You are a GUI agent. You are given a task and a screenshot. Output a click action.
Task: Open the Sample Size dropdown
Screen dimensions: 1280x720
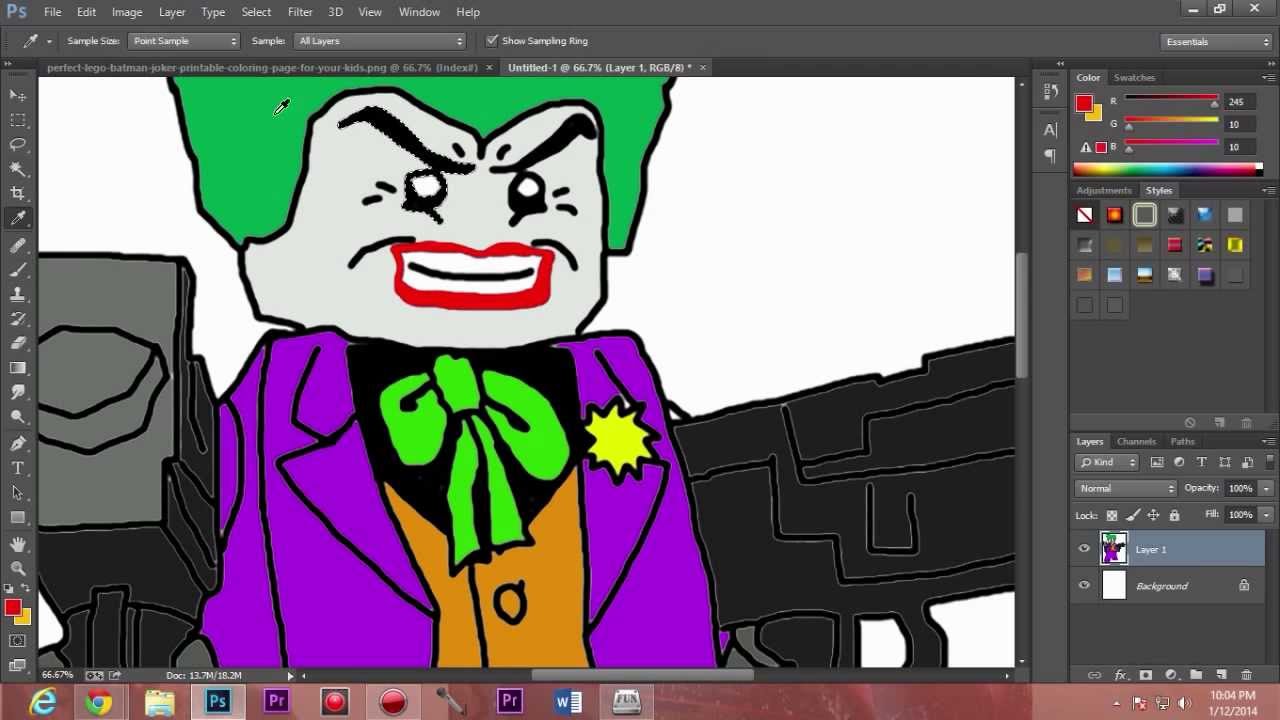[184, 41]
